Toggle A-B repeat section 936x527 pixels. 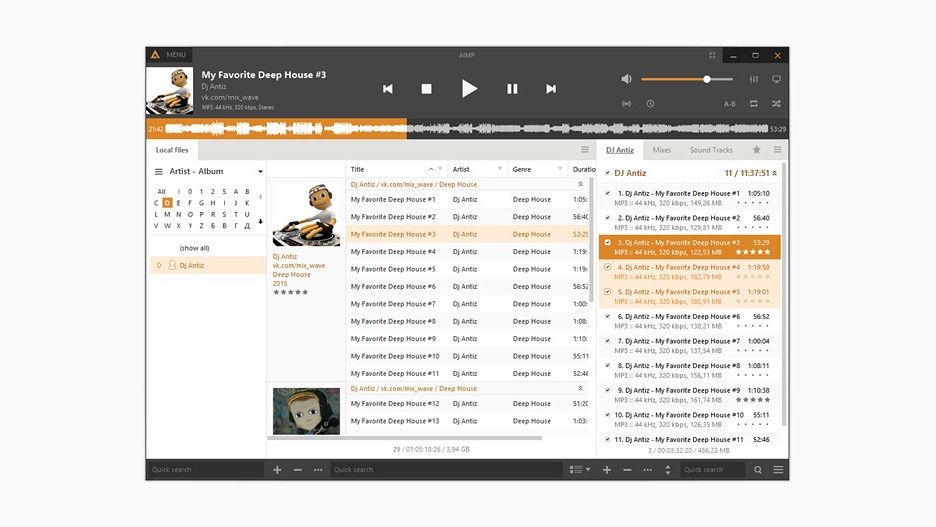pos(729,104)
